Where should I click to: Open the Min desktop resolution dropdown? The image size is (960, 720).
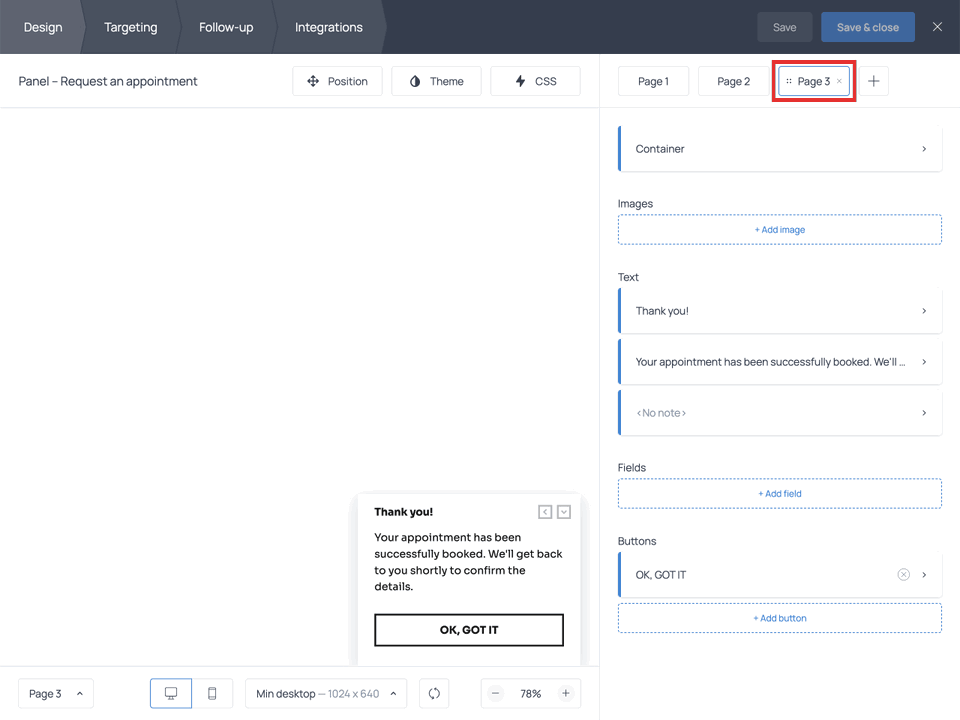click(326, 693)
